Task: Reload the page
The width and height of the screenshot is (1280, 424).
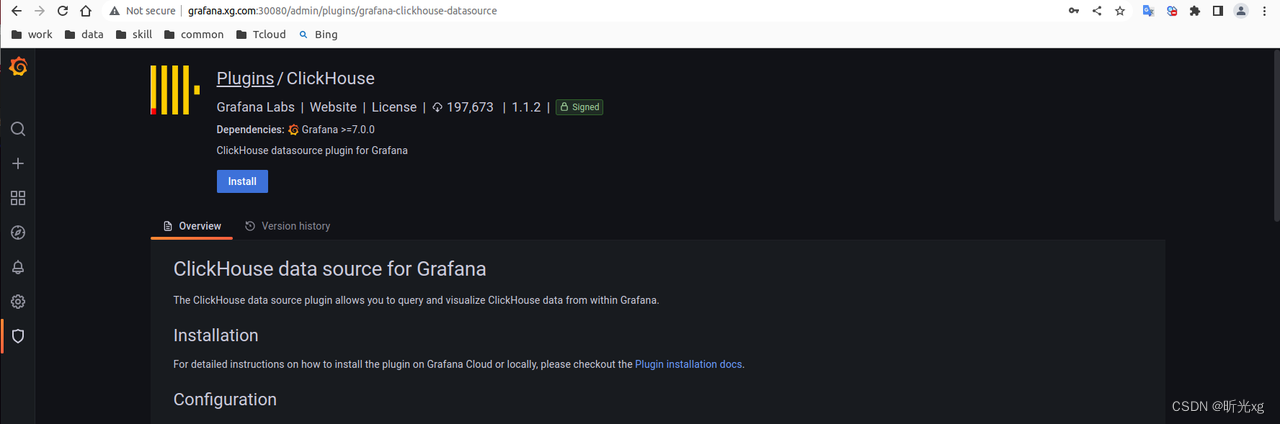Action: pos(63,11)
